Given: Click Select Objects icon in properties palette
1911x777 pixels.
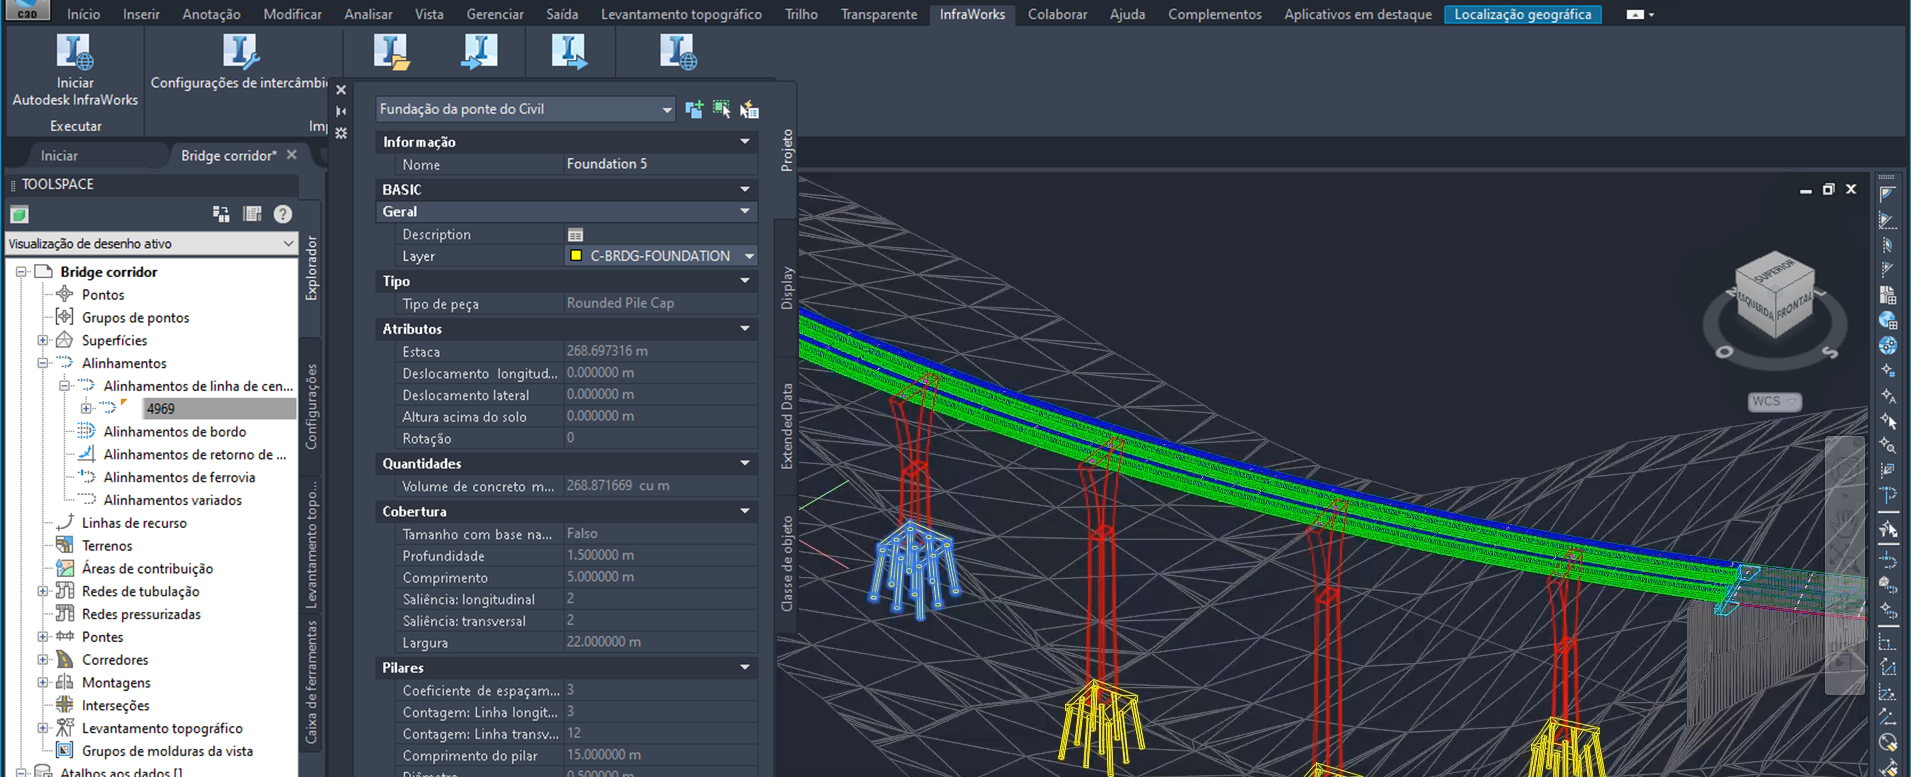Looking at the screenshot, I should click(x=721, y=109).
